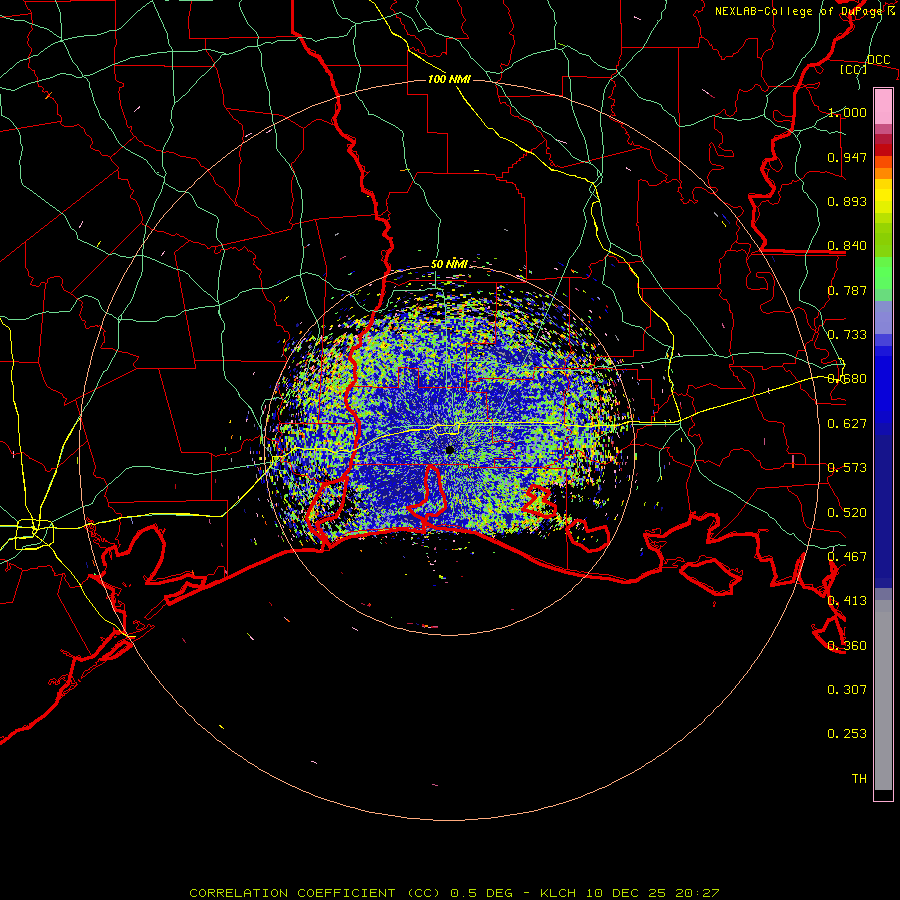Click the 0.253 legend value
The image size is (900, 900).
[847, 734]
